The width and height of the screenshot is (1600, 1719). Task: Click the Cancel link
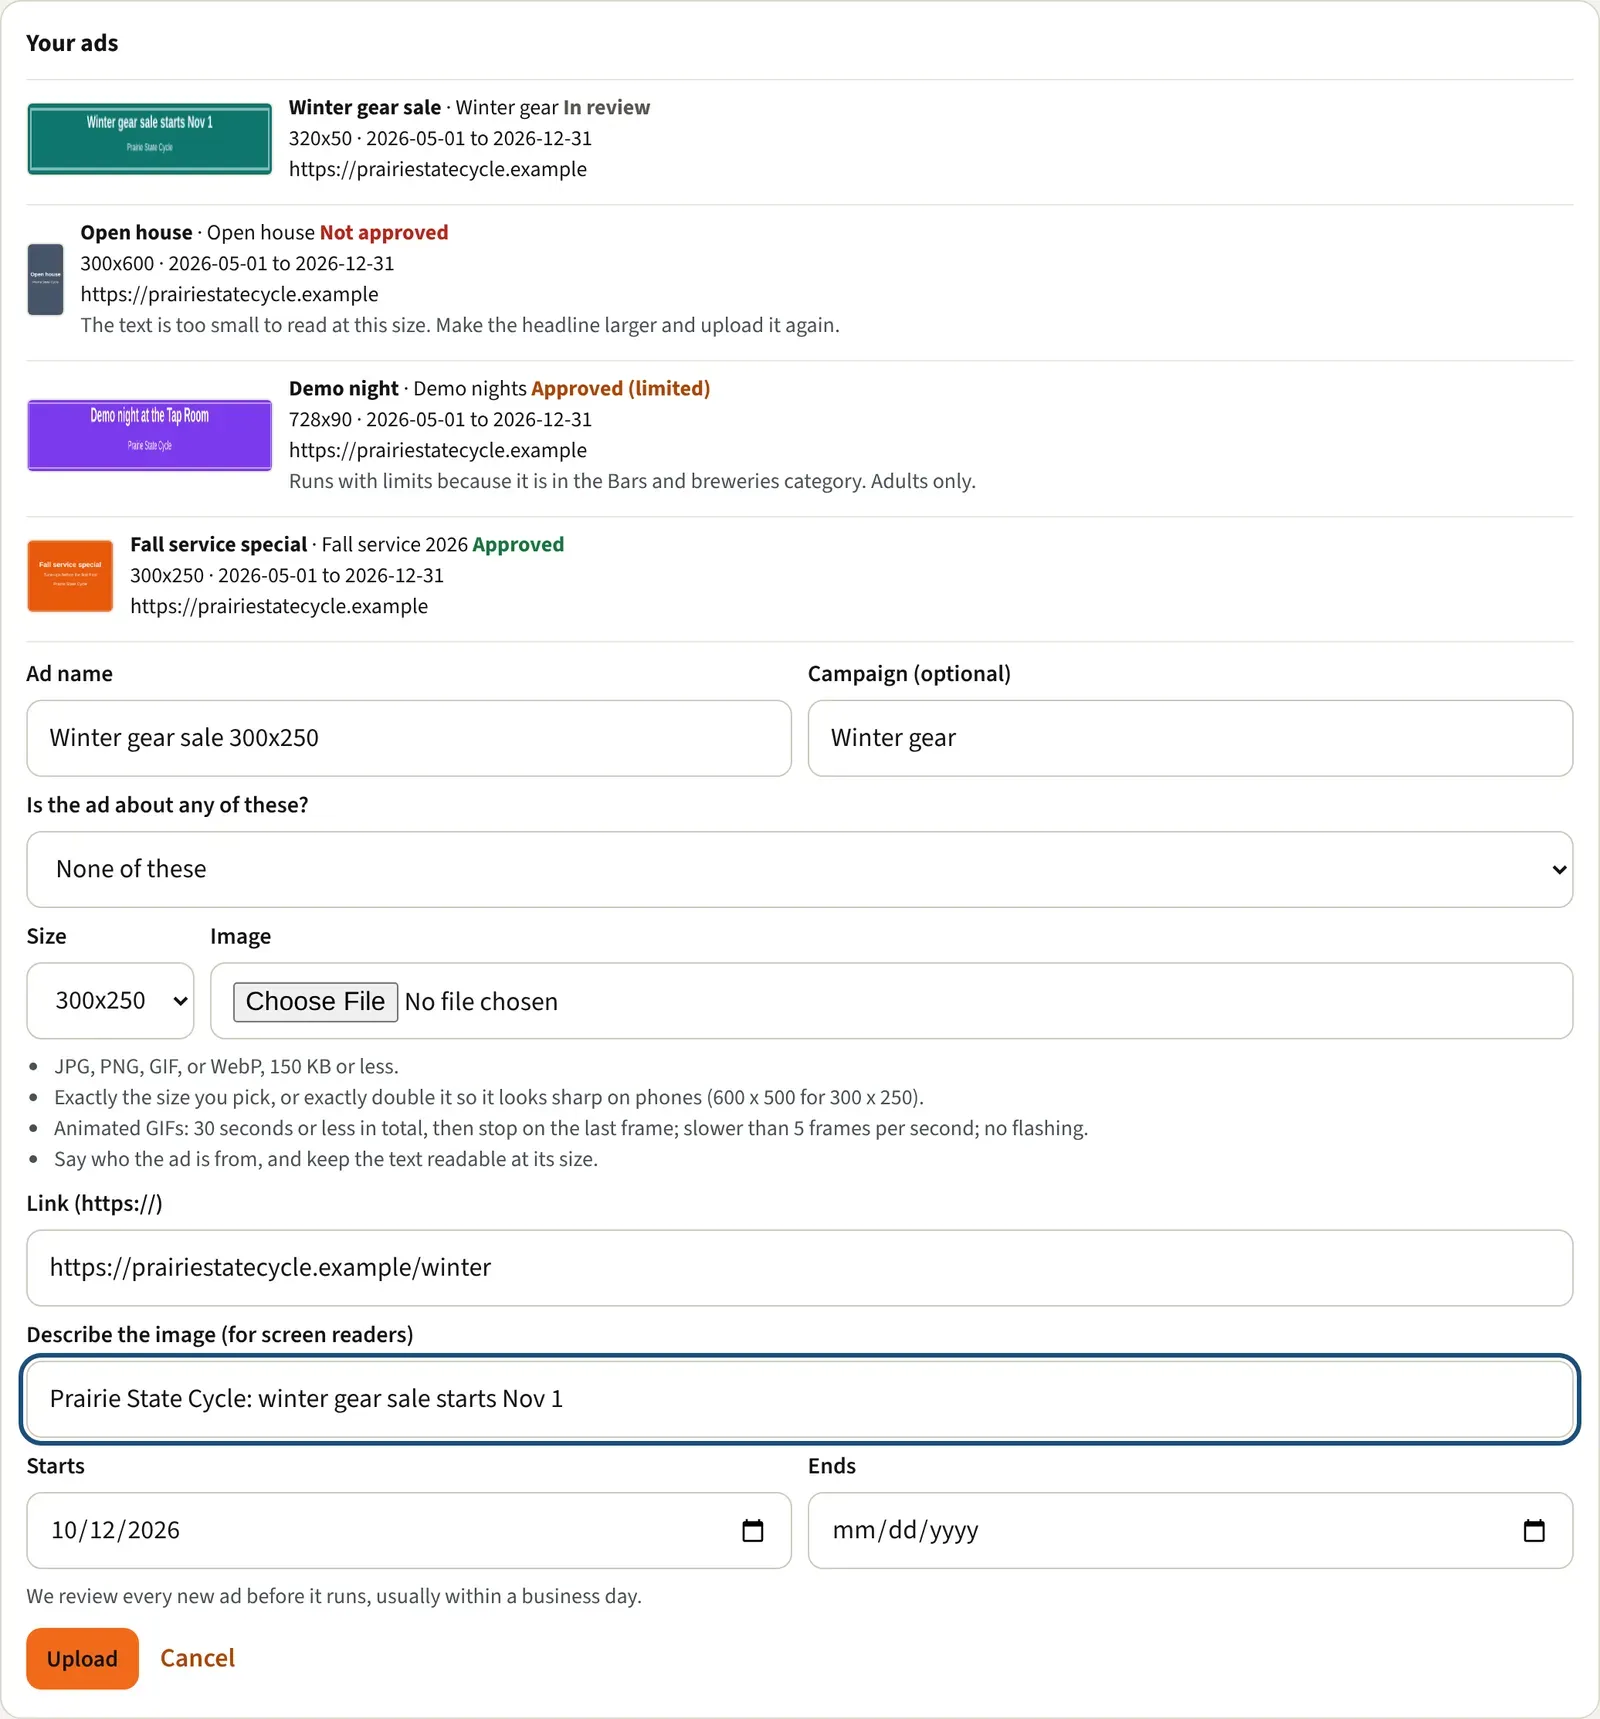198,1658
